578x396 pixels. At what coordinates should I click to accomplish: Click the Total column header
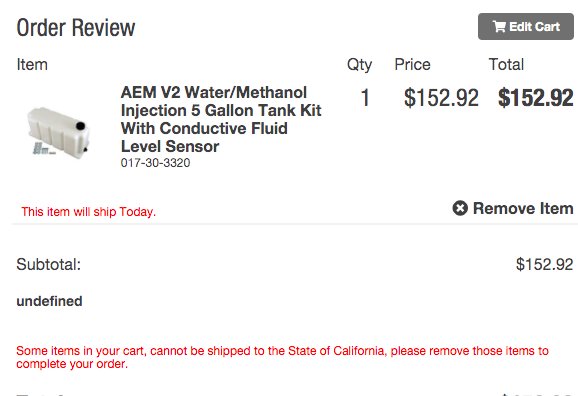pos(506,65)
